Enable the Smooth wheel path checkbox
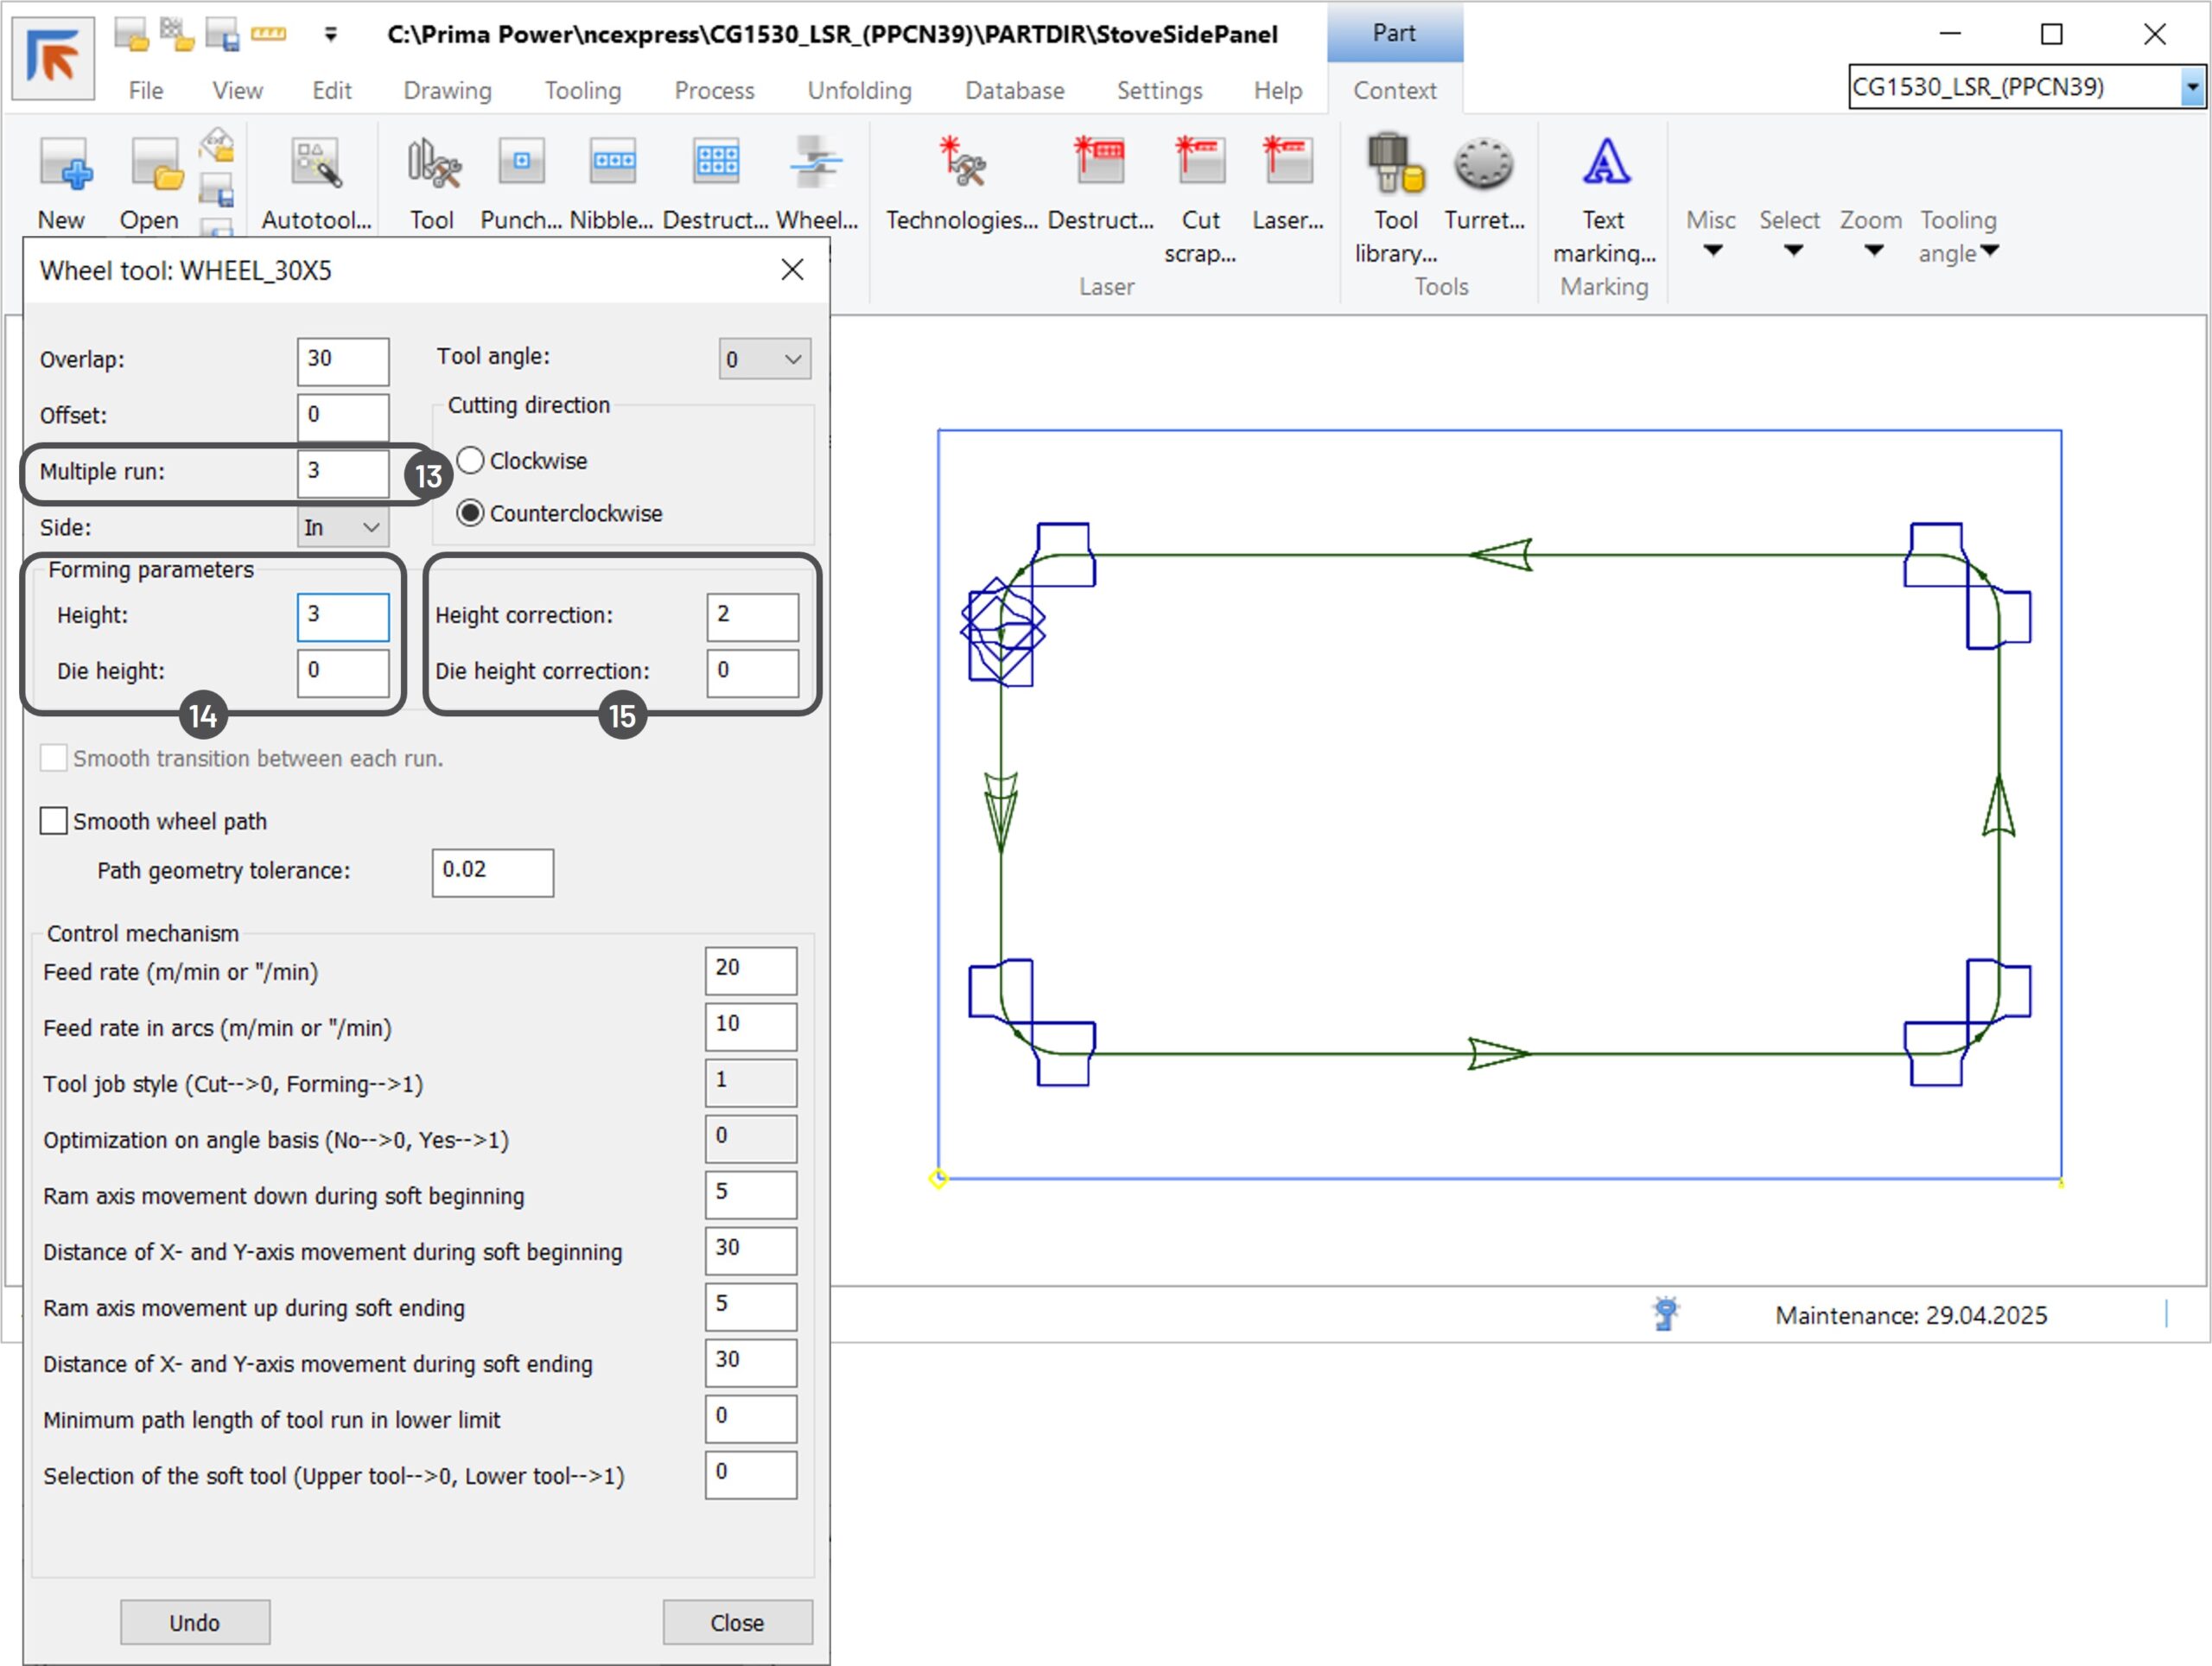This screenshot has width=2212, height=1666. [x=54, y=821]
